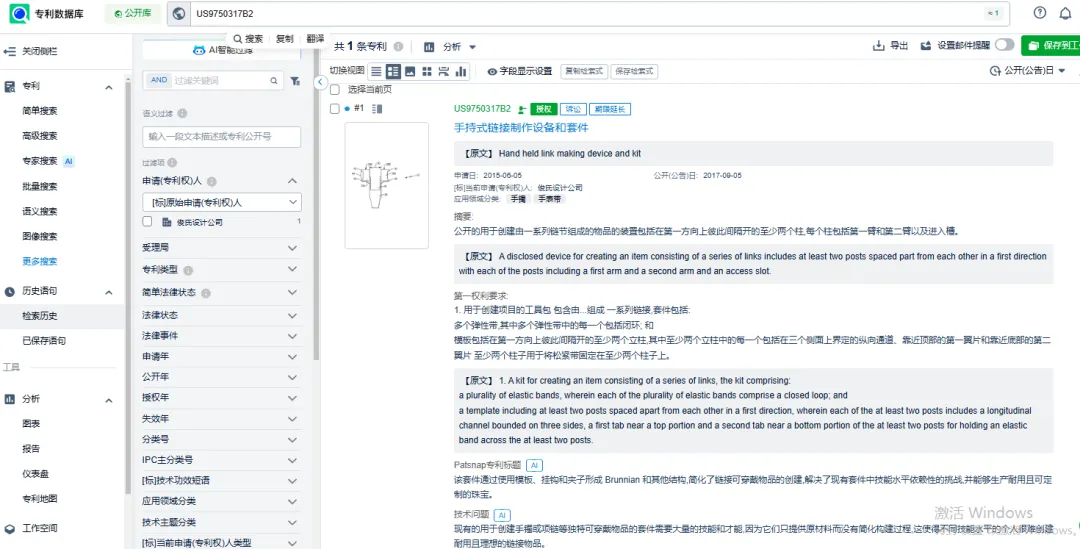The image size is (1080, 549).
Task: Check the 俊氏设计公司 filter checkbox
Action: (147, 222)
